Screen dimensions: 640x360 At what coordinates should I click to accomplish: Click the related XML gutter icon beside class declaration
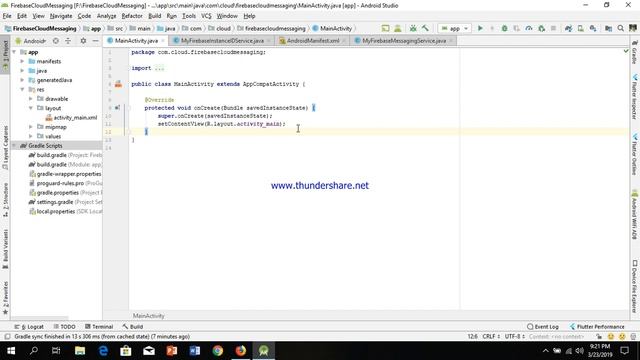coord(118,84)
